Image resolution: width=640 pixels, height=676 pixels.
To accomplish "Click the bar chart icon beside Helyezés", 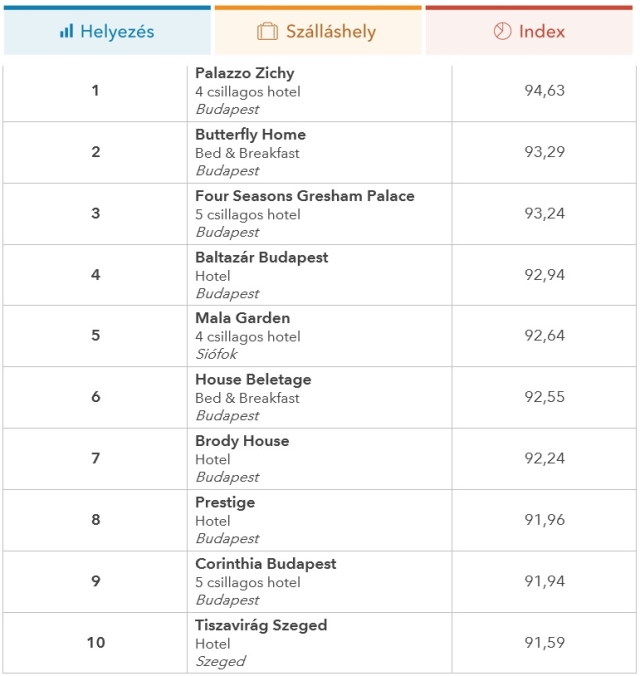I will [x=66, y=32].
